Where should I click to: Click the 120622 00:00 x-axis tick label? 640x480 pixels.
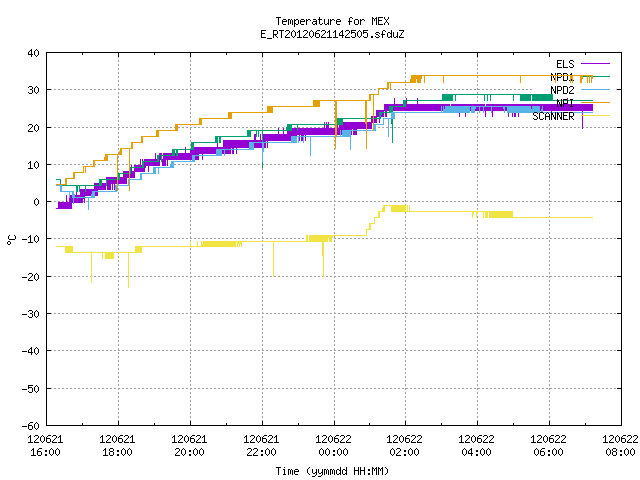(333, 446)
